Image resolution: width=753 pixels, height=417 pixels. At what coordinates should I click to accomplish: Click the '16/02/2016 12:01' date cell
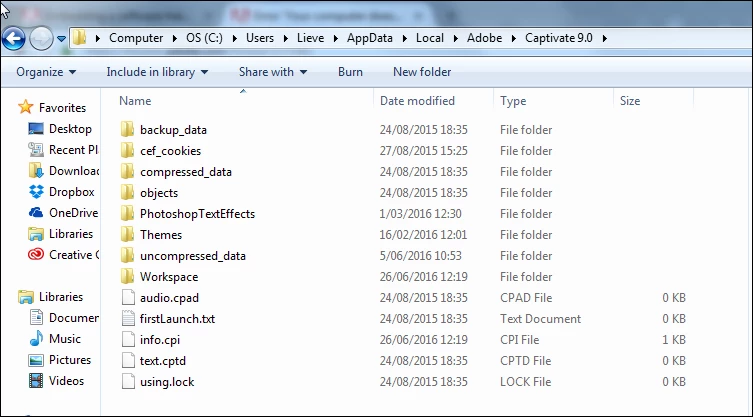click(423, 234)
